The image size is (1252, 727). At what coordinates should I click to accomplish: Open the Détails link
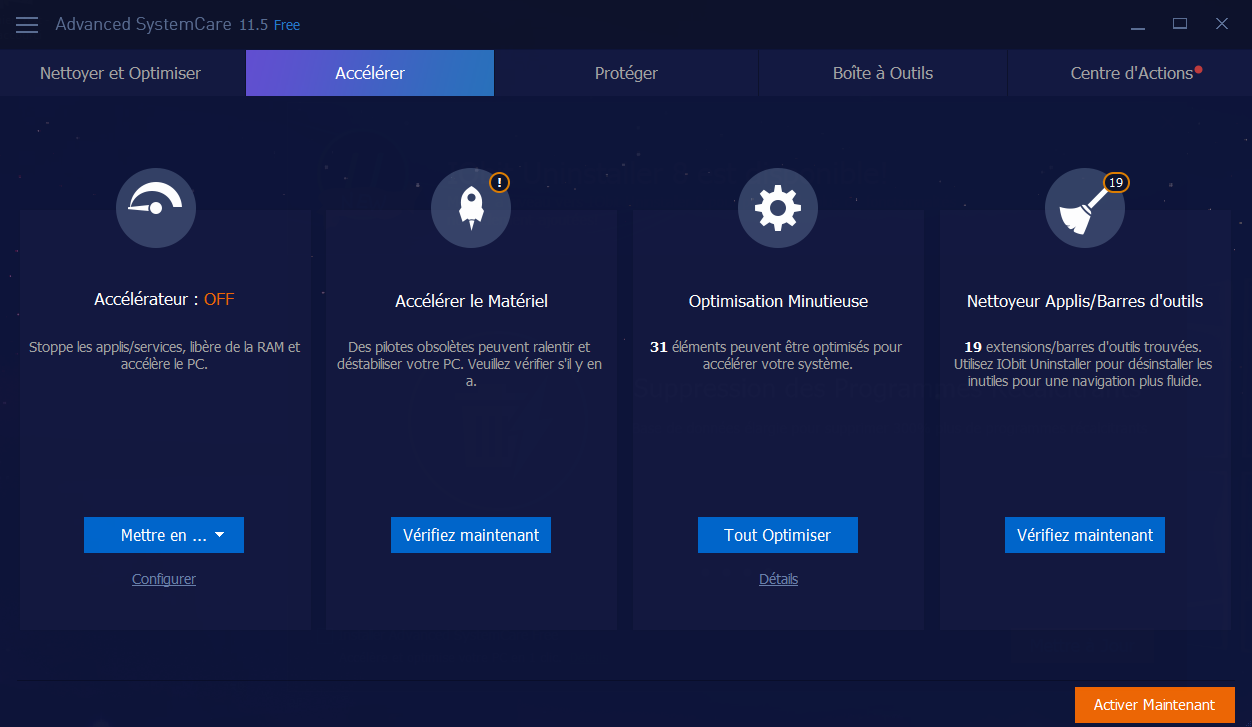tap(778, 579)
